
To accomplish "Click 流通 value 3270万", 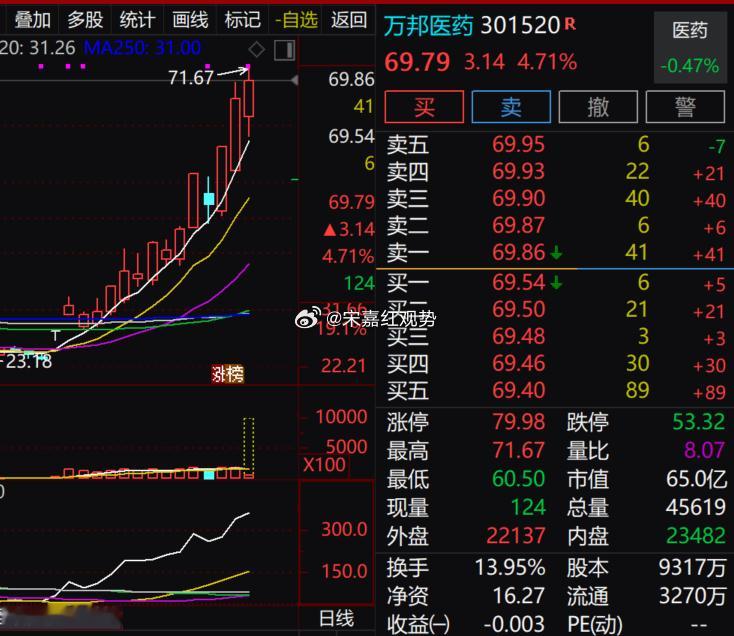I will pyautogui.click(x=692, y=596).
